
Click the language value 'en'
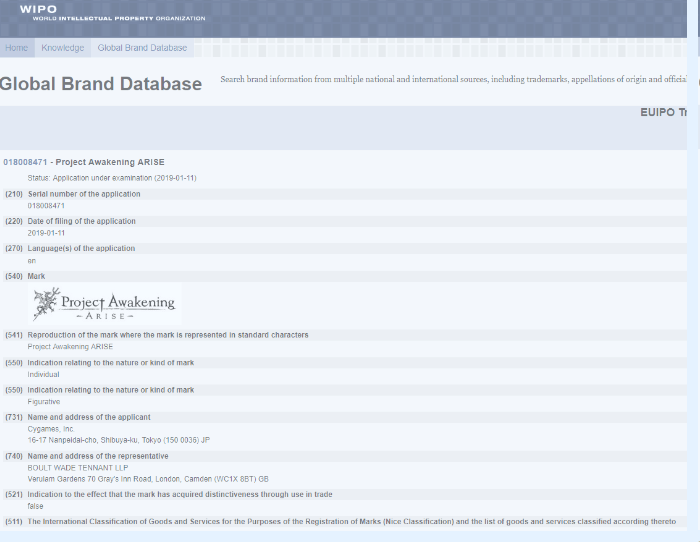32,260
